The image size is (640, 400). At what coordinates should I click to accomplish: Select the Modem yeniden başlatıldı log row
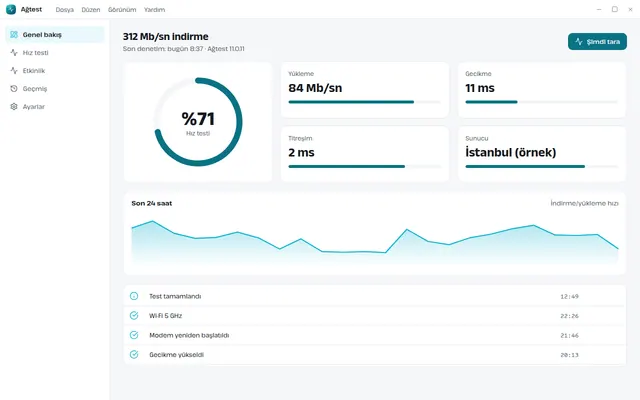[375, 335]
